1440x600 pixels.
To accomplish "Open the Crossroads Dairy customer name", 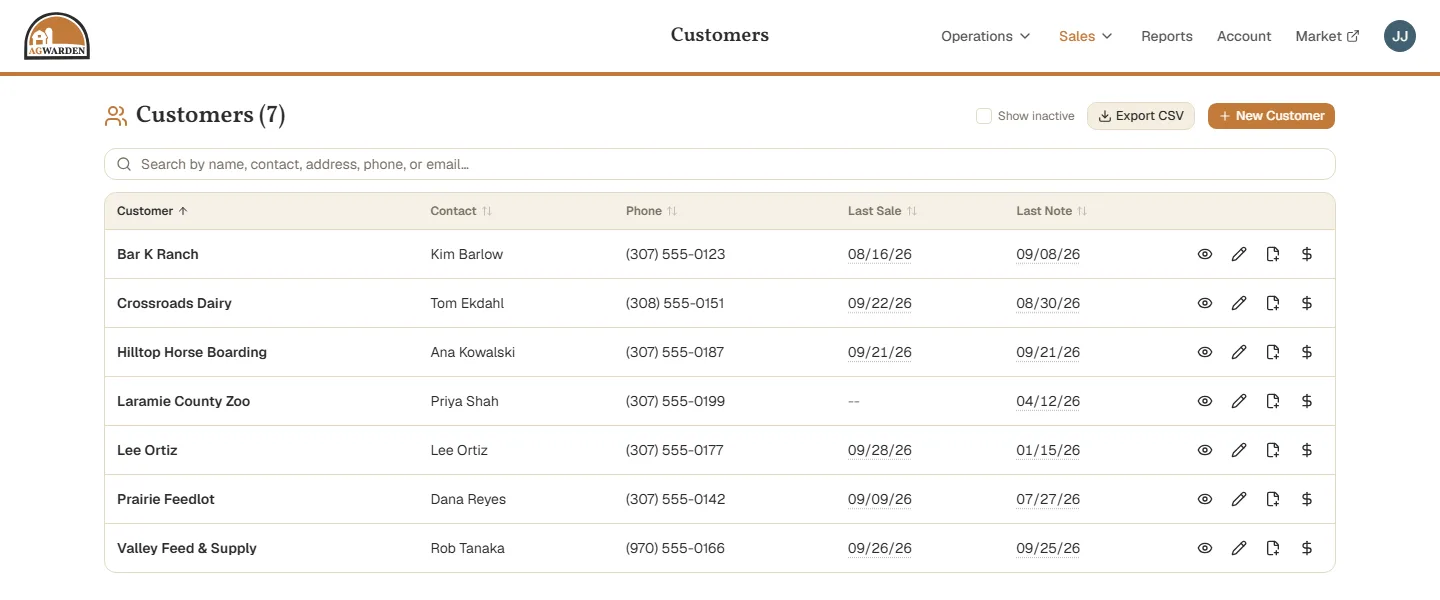I will pos(174,303).
